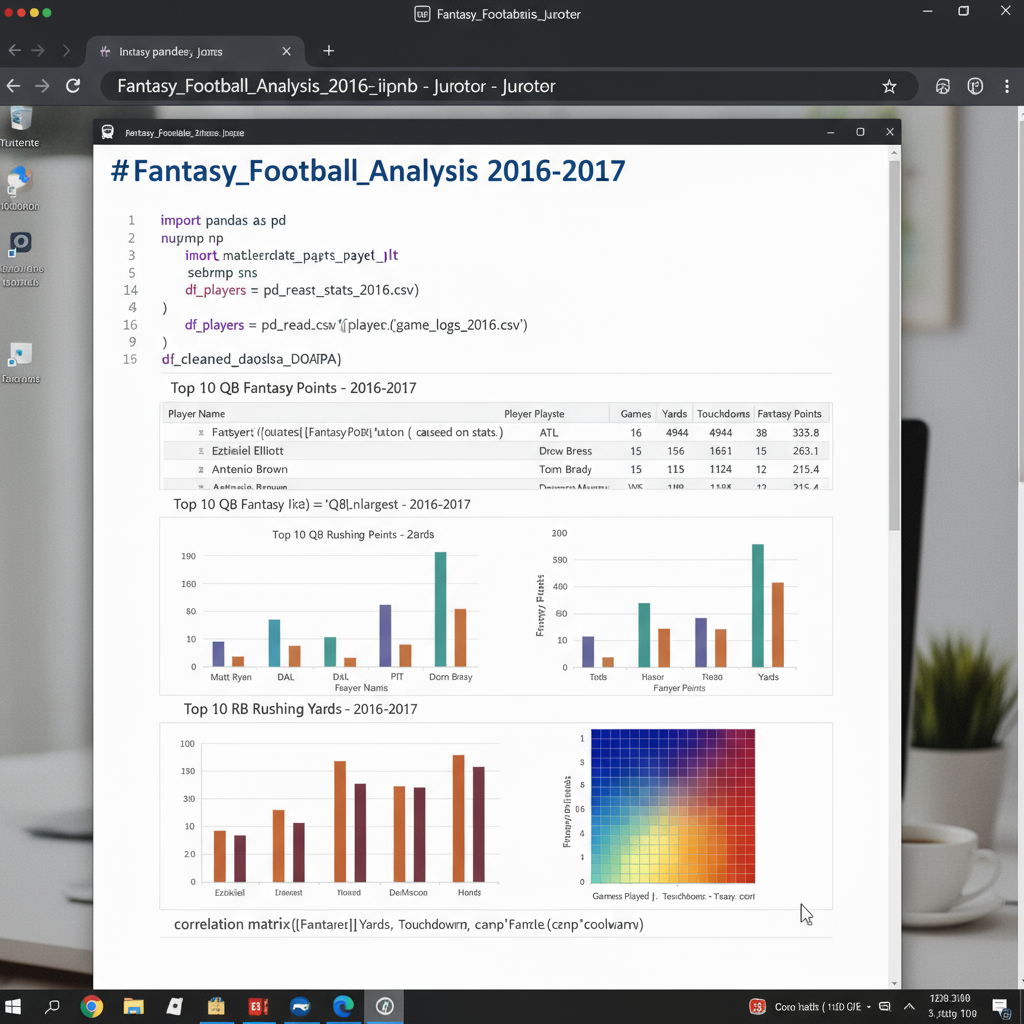Image resolution: width=1024 pixels, height=1024 pixels.
Task: Click the Windows Start button
Action: point(14,1006)
